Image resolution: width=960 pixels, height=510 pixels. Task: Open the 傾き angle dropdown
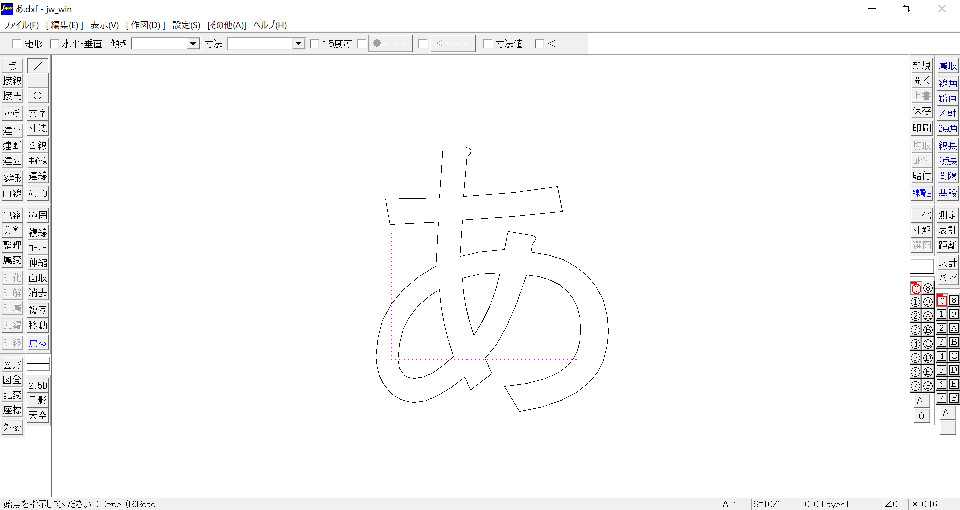pyautogui.click(x=166, y=43)
